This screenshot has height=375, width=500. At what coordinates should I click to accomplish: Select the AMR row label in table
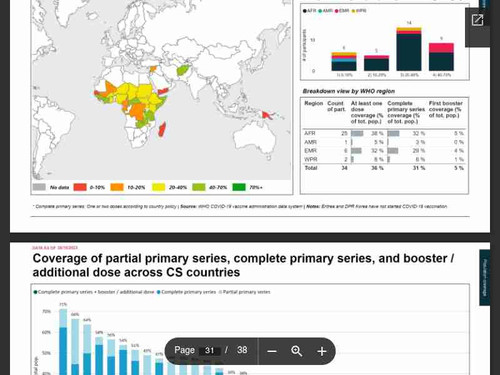[310, 142]
